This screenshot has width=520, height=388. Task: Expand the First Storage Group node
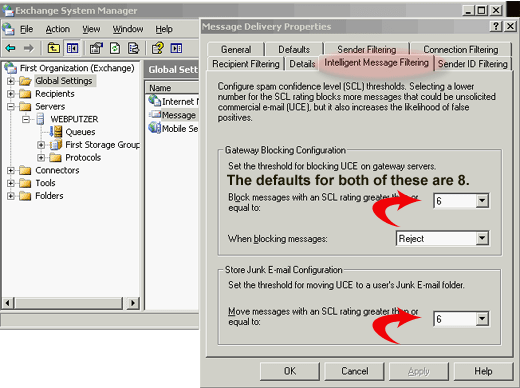41,145
